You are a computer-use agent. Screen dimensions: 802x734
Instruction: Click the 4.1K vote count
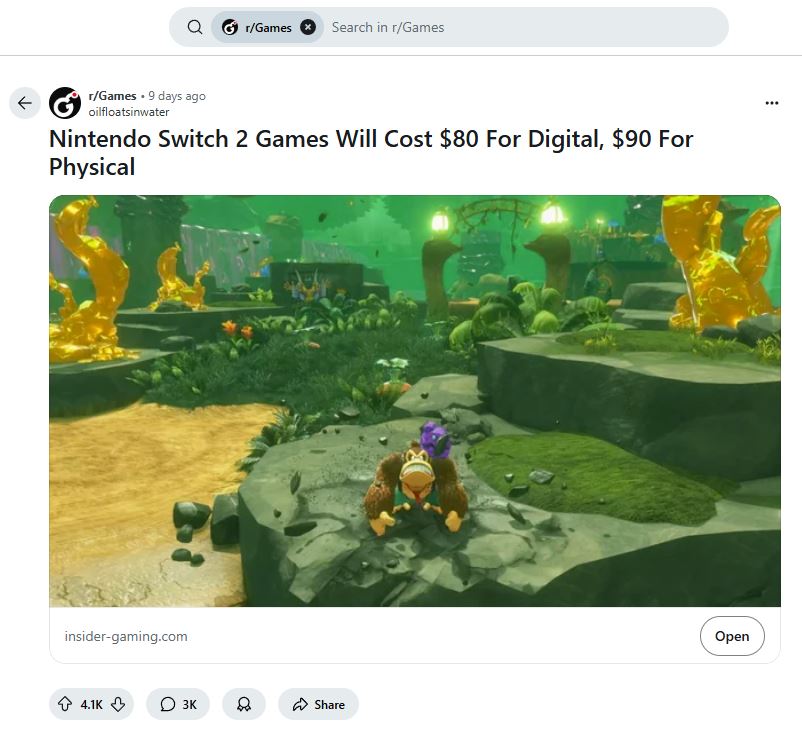coord(92,704)
